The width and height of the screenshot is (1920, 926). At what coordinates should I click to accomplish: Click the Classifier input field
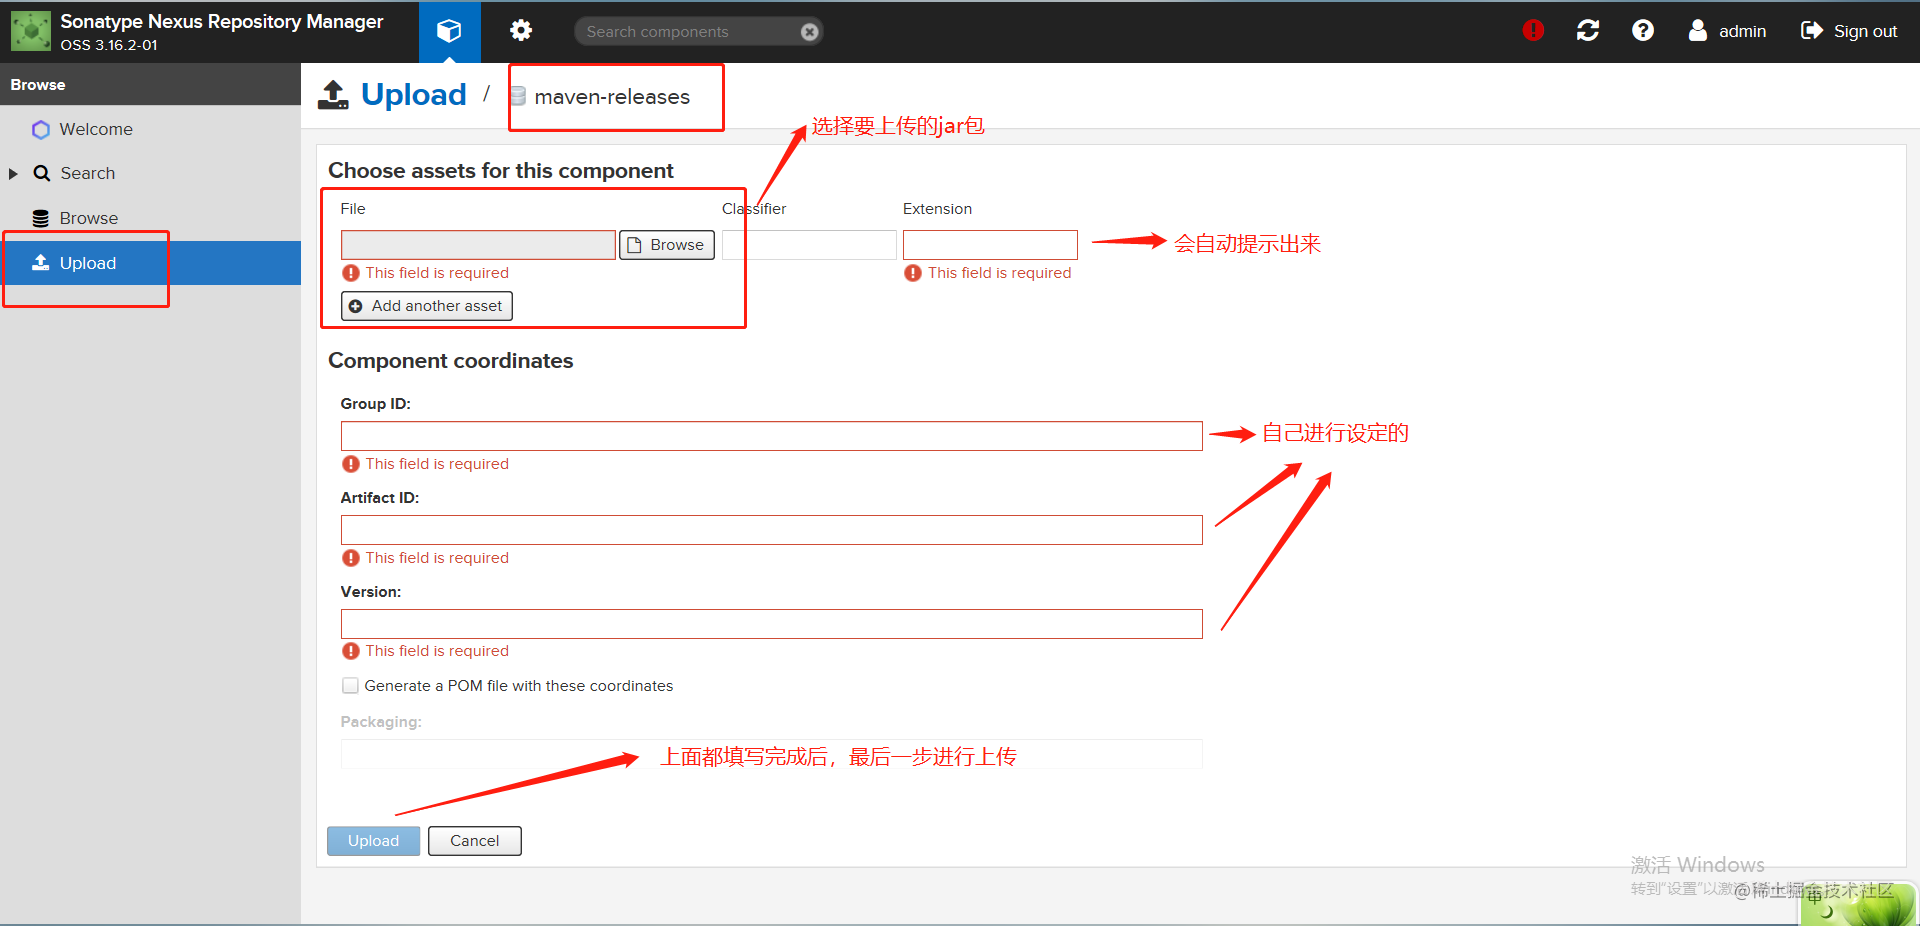pos(809,245)
